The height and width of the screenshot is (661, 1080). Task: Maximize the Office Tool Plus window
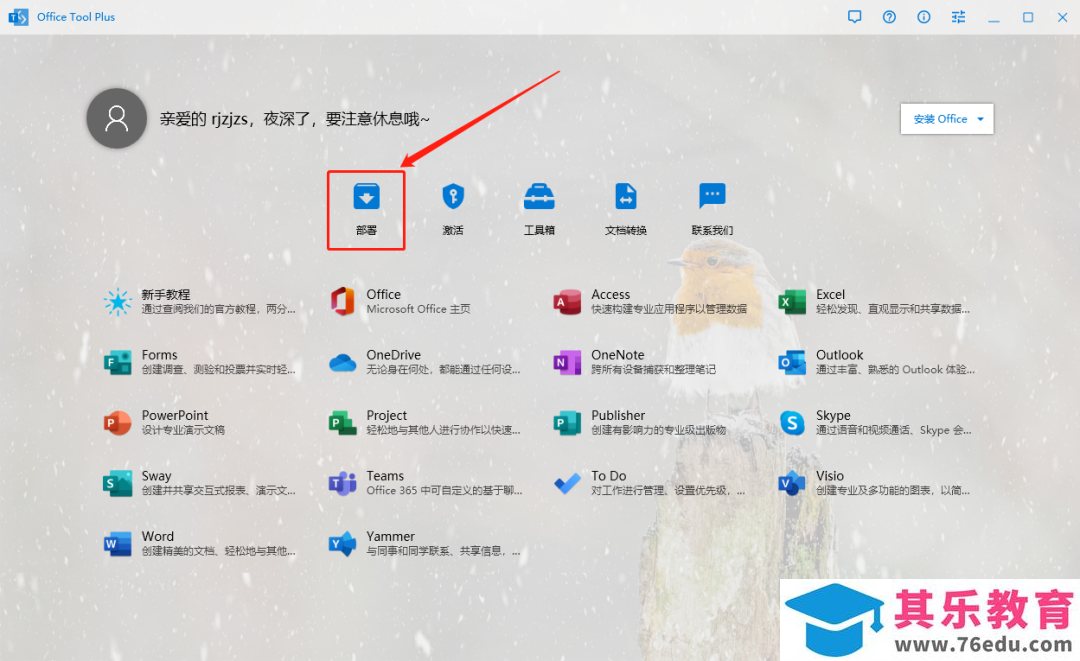(1028, 17)
